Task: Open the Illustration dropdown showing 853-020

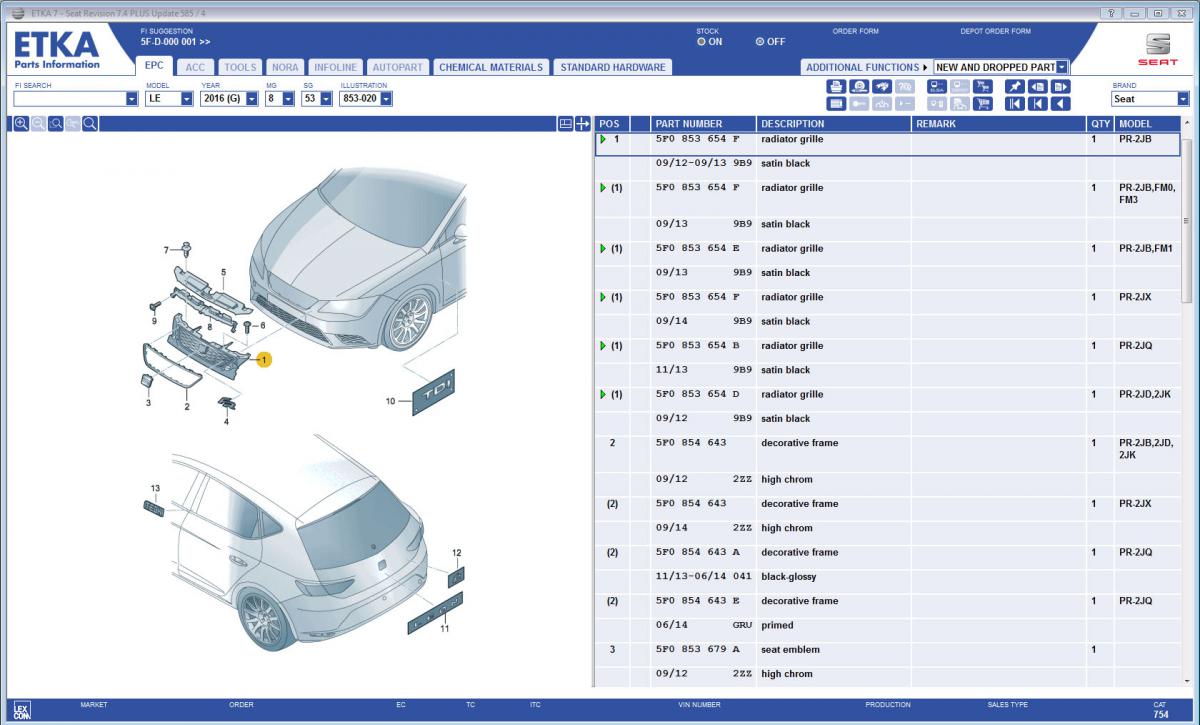Action: [386, 99]
